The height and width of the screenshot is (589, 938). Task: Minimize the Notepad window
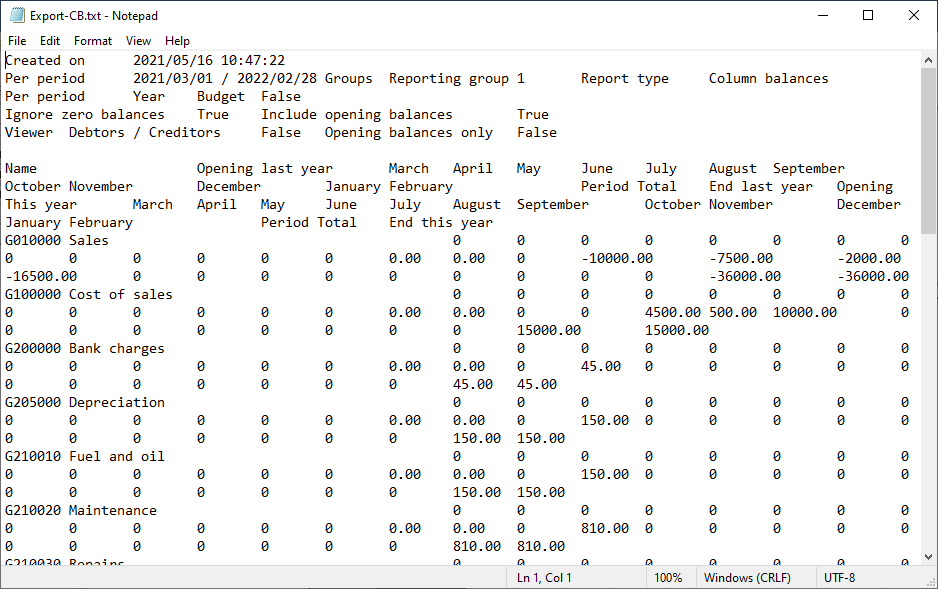pos(822,16)
